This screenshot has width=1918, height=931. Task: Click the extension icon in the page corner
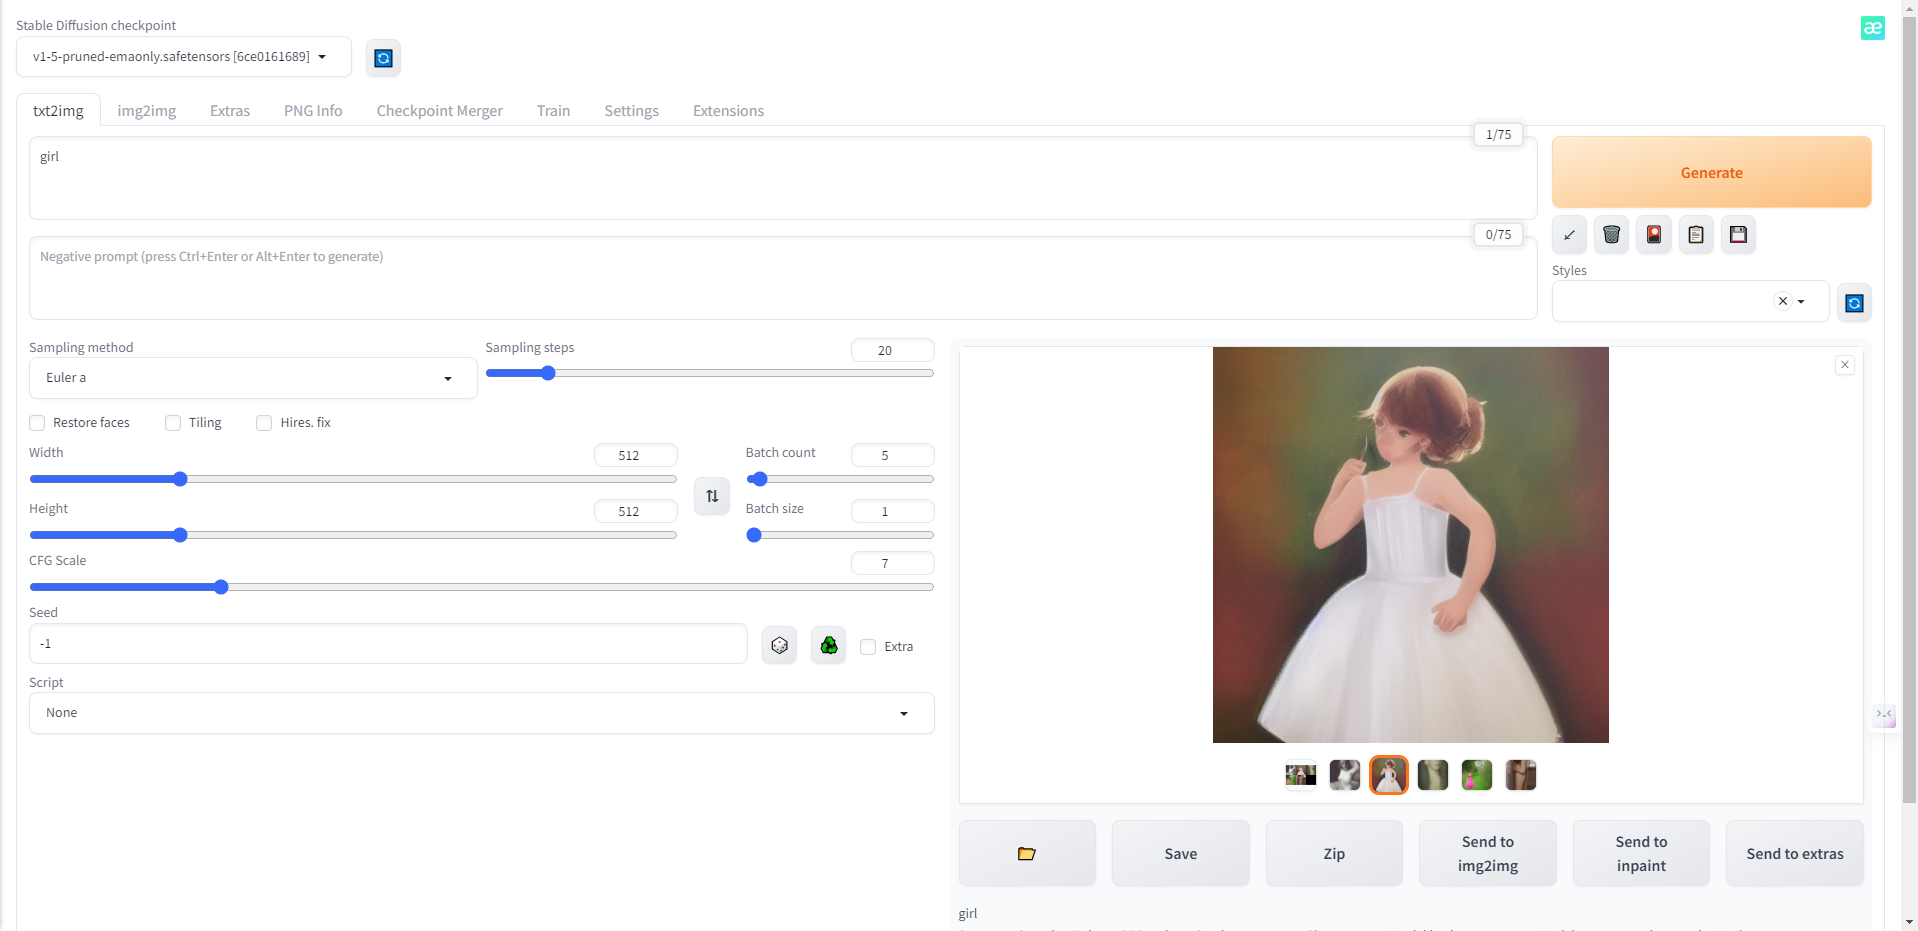click(1873, 28)
